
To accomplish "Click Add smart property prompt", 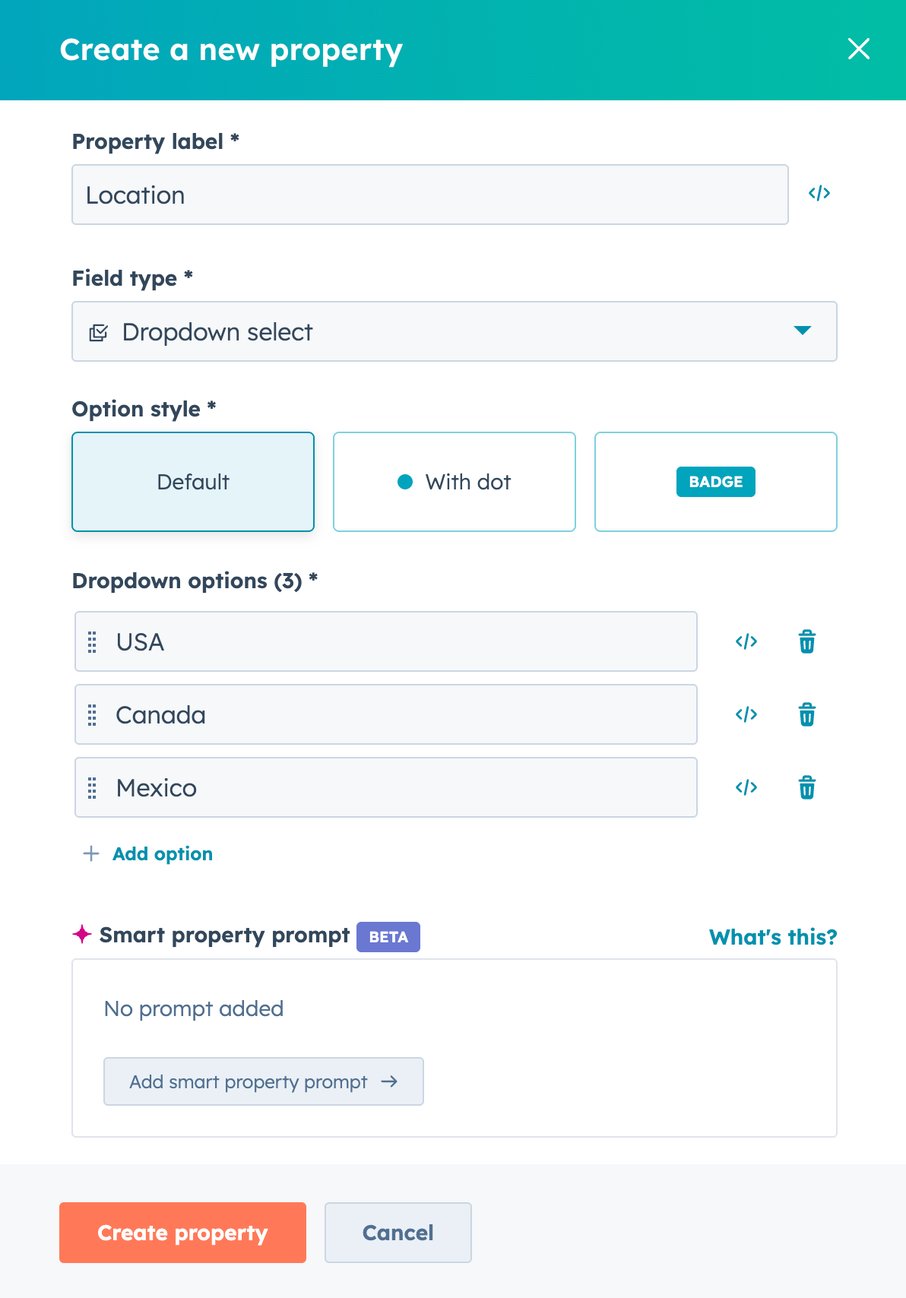I will (x=263, y=1081).
